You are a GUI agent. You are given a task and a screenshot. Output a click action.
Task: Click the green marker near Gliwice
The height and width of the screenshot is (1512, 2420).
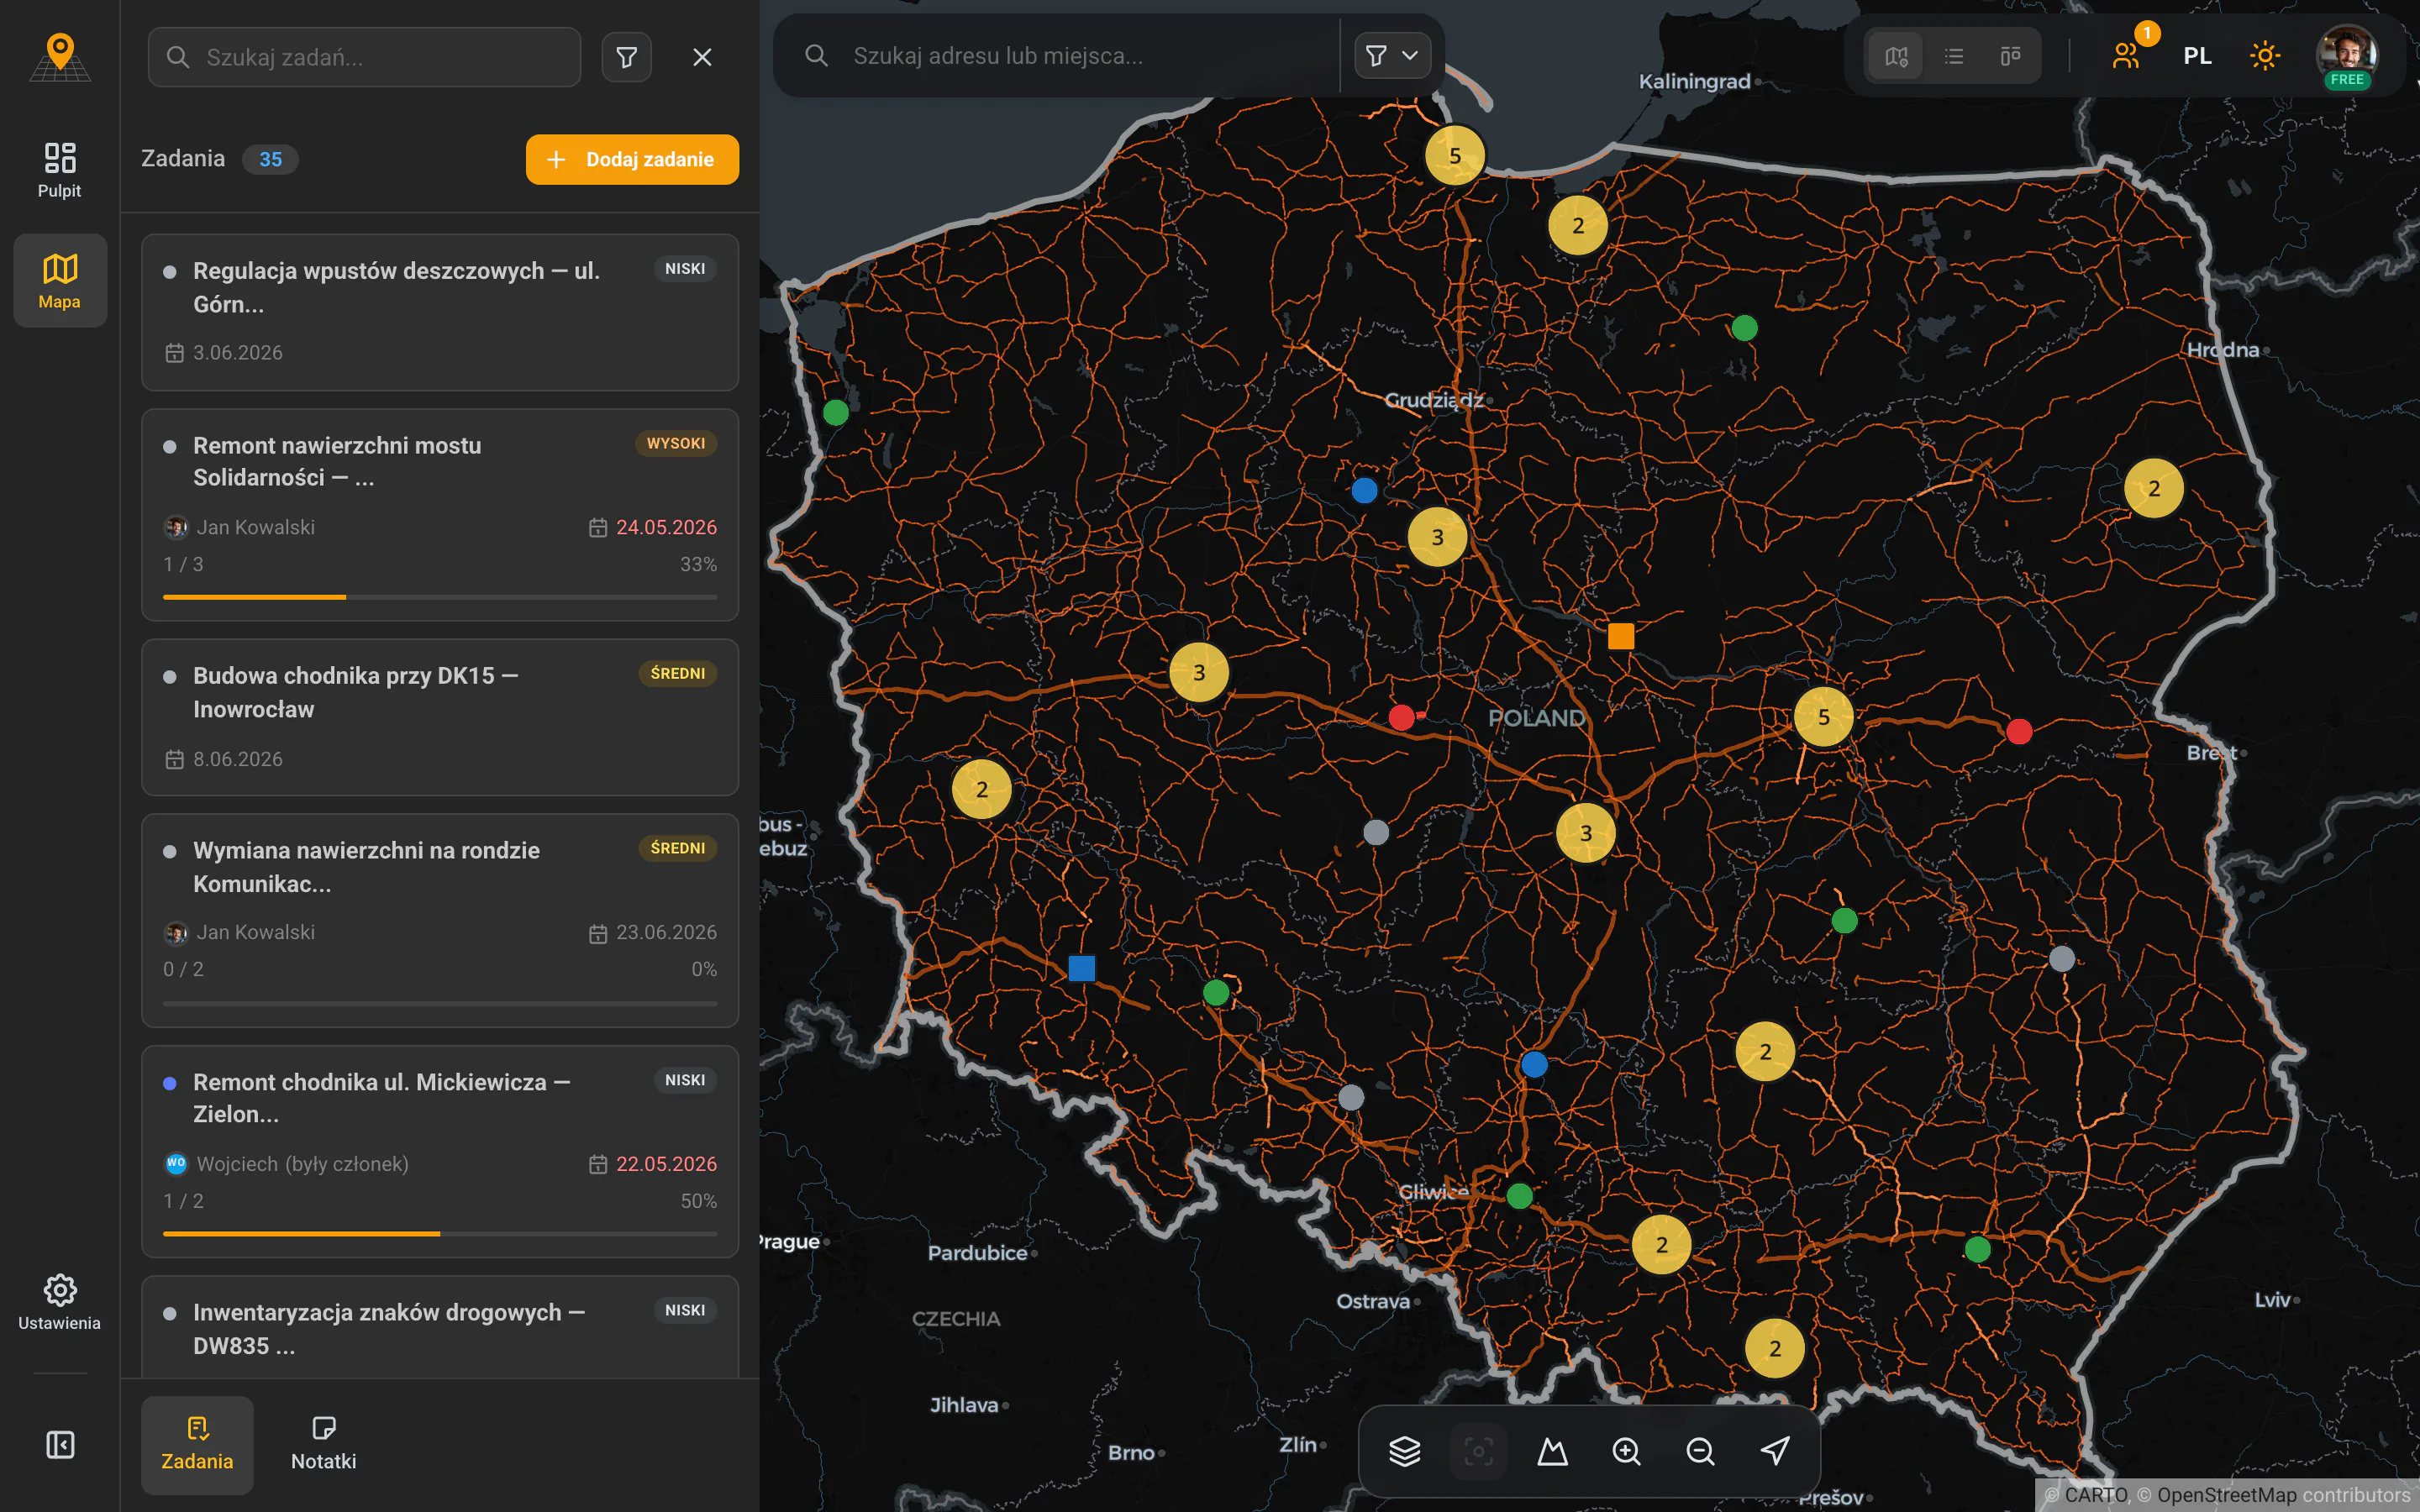click(1519, 1195)
